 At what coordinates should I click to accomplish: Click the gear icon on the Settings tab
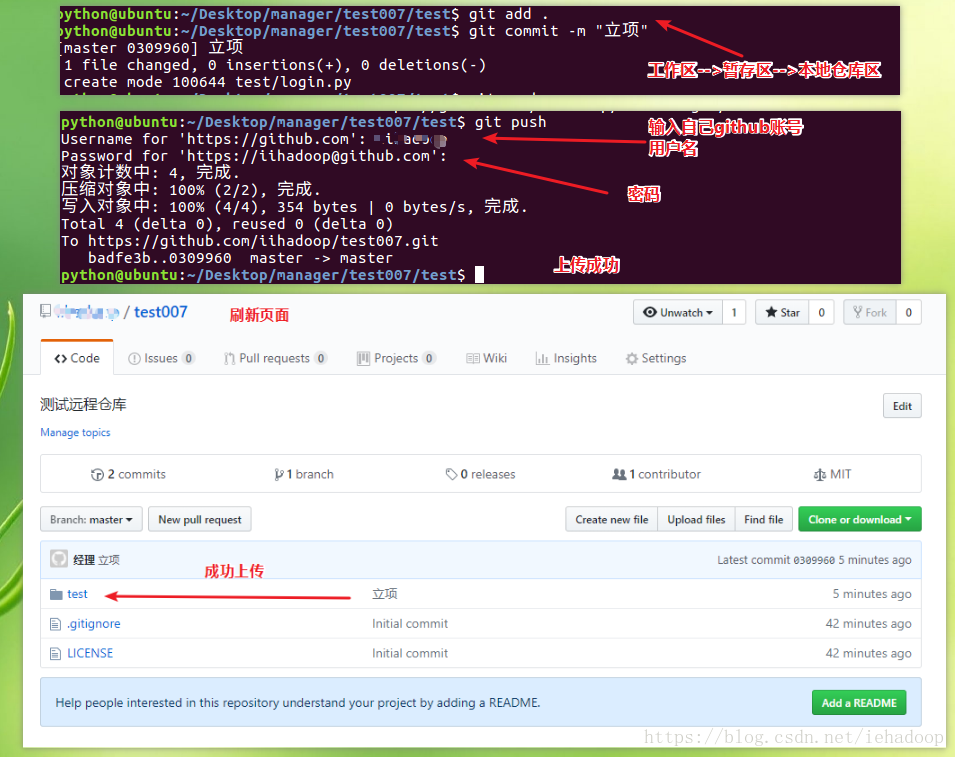[632, 358]
